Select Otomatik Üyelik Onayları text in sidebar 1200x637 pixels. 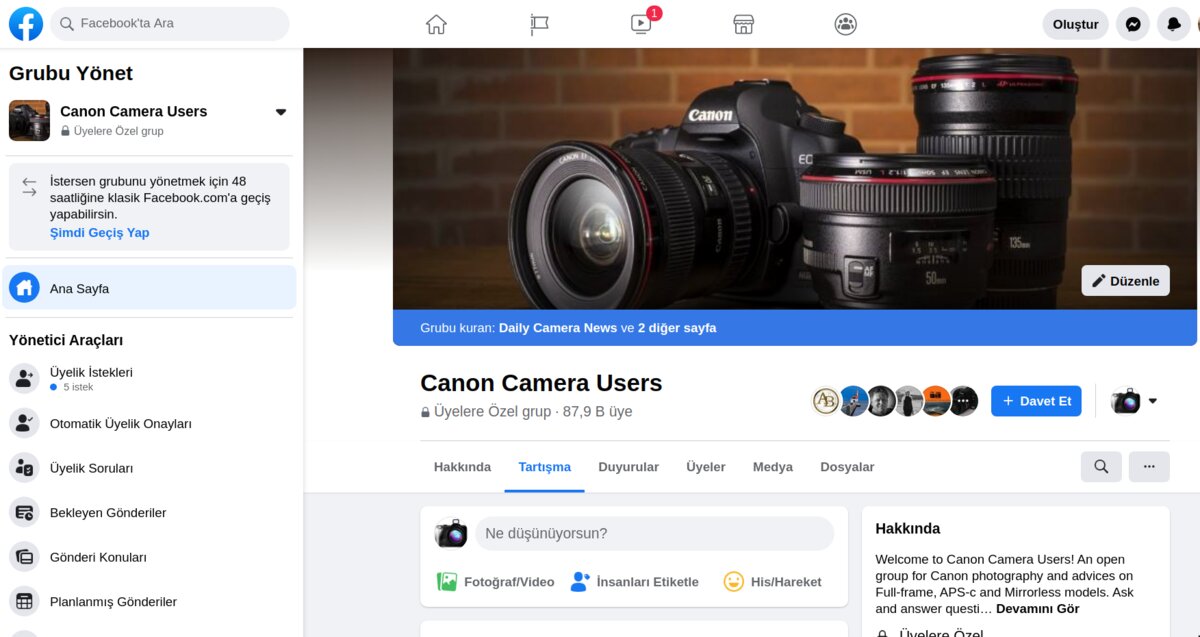point(121,423)
